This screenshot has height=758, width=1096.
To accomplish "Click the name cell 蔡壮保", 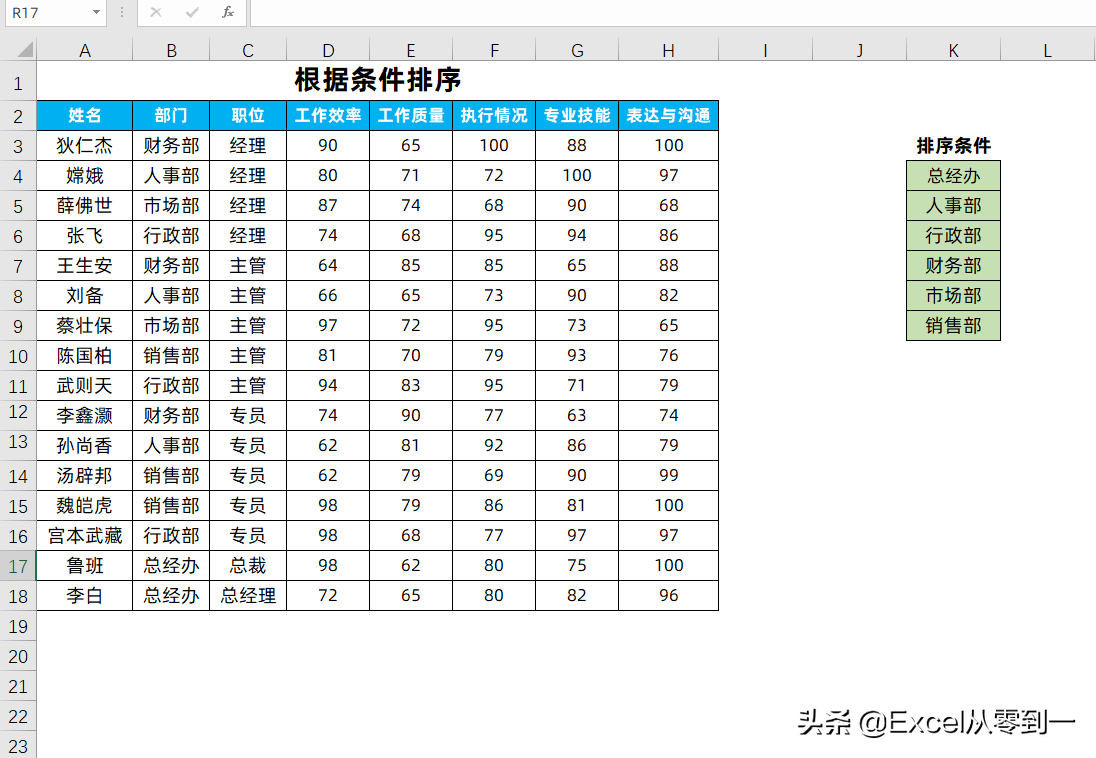I will coord(85,326).
